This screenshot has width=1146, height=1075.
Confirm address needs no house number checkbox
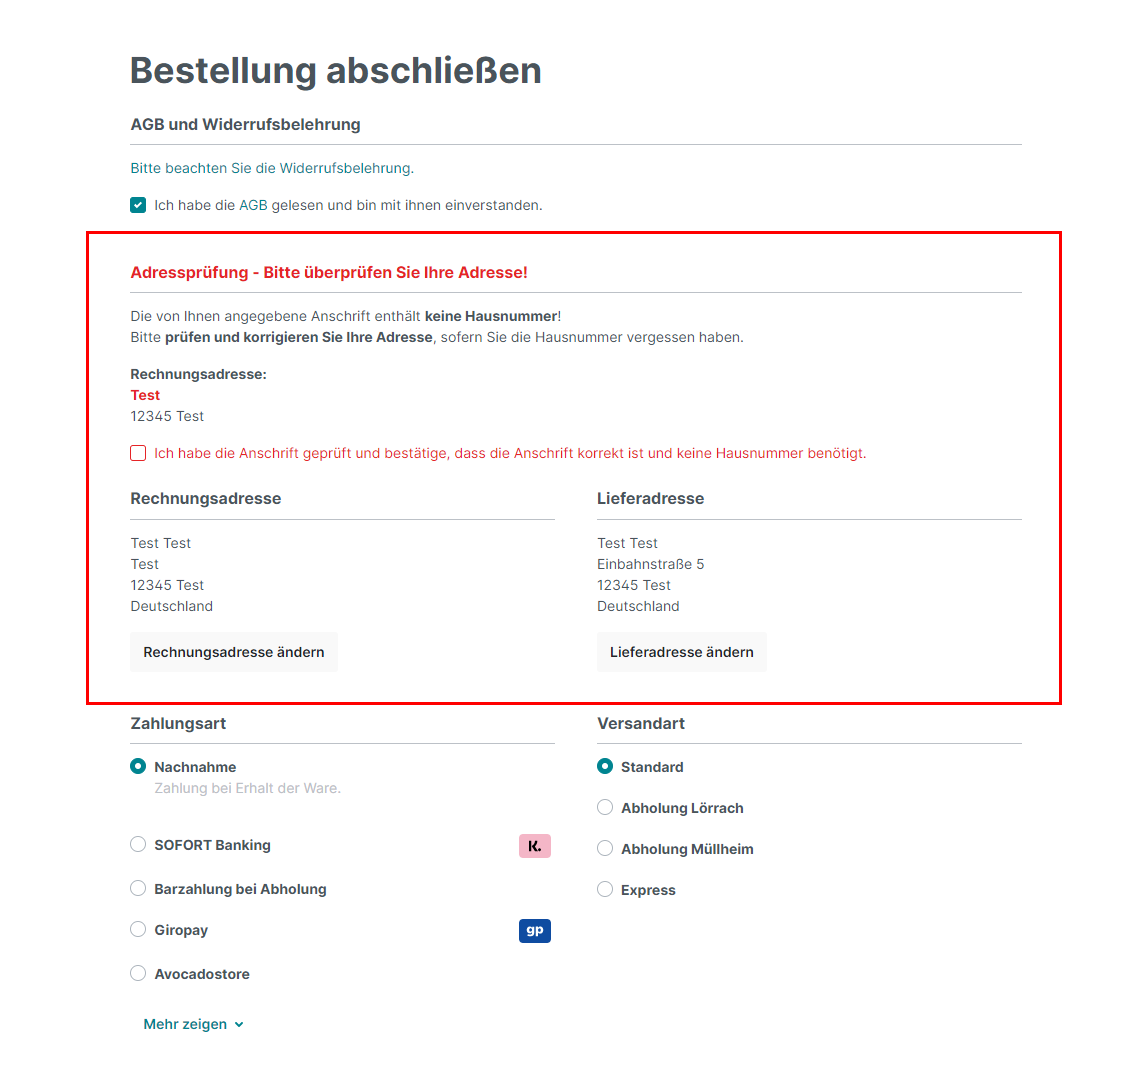click(139, 454)
